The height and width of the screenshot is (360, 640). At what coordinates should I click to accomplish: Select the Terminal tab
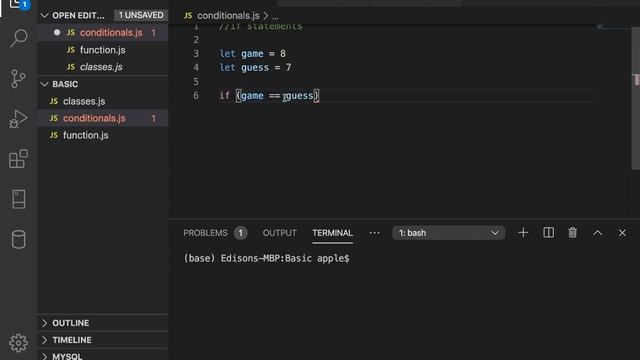[332, 233]
